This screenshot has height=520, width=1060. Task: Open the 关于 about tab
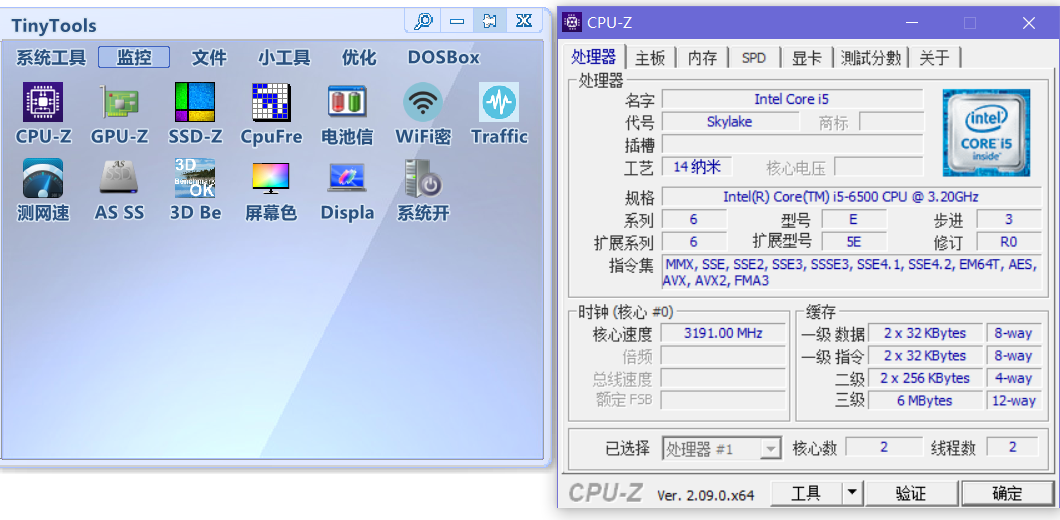tap(934, 58)
